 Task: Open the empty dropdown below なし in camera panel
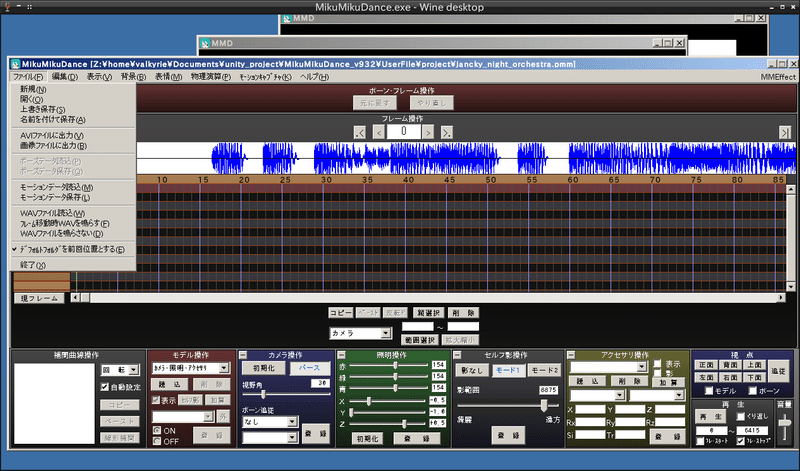(292, 438)
